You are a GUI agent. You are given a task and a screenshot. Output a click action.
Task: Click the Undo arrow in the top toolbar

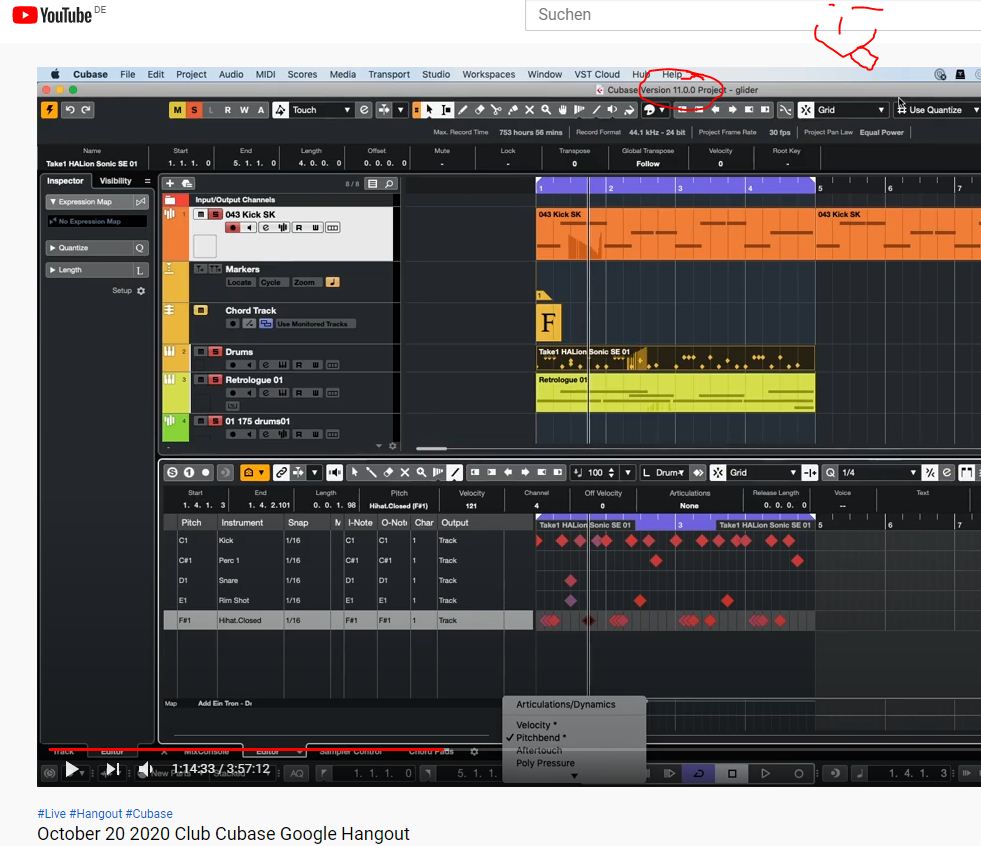pos(70,110)
